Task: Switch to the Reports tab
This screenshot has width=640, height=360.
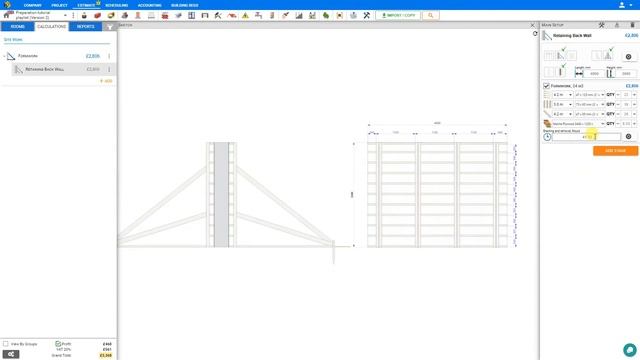Action: point(85,27)
